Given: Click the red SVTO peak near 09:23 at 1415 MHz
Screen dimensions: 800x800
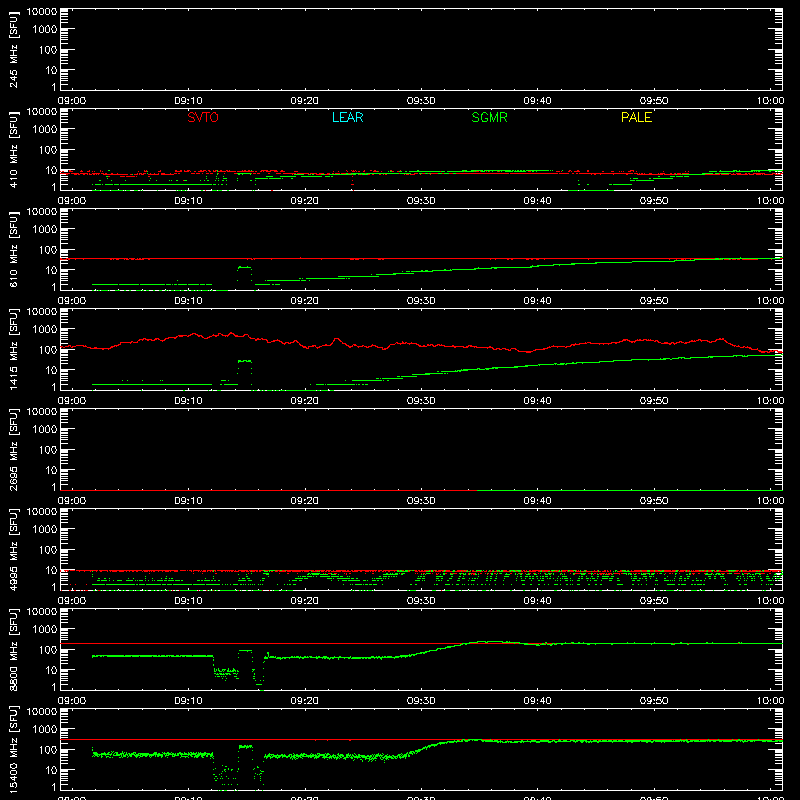Looking at the screenshot, I should (336, 339).
